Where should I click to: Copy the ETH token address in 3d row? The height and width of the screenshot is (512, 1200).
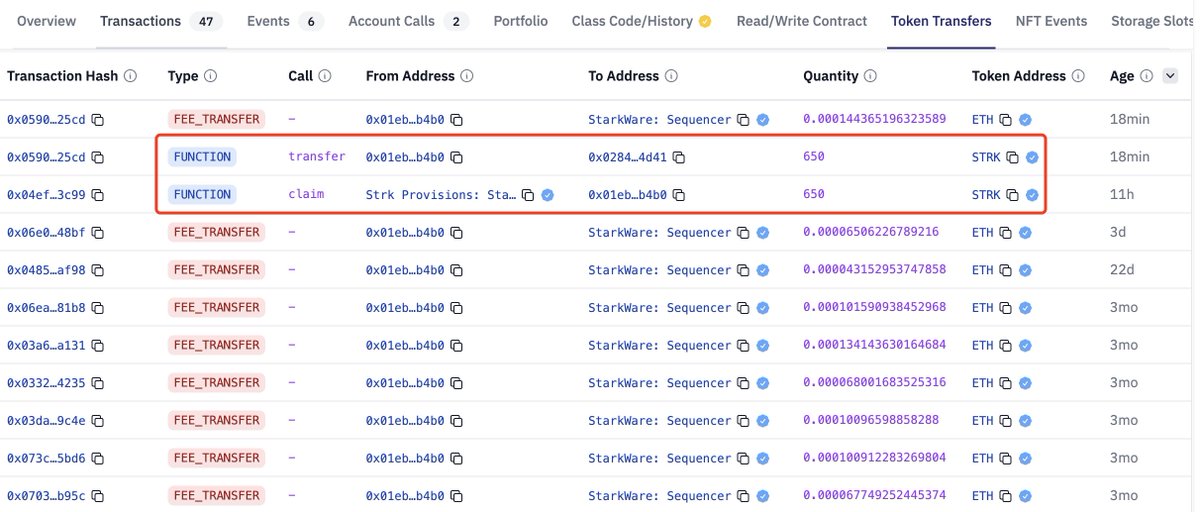tap(1006, 233)
